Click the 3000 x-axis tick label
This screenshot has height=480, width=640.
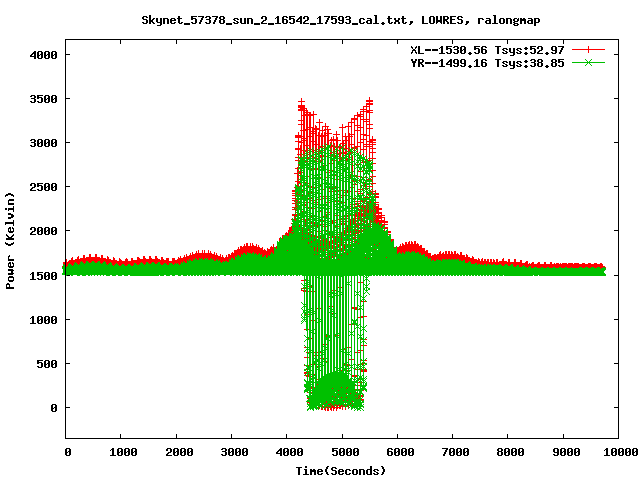coord(234,452)
